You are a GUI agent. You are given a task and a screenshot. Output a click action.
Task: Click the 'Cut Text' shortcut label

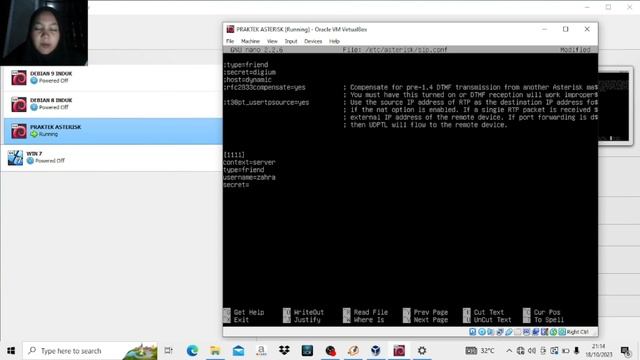(x=489, y=312)
